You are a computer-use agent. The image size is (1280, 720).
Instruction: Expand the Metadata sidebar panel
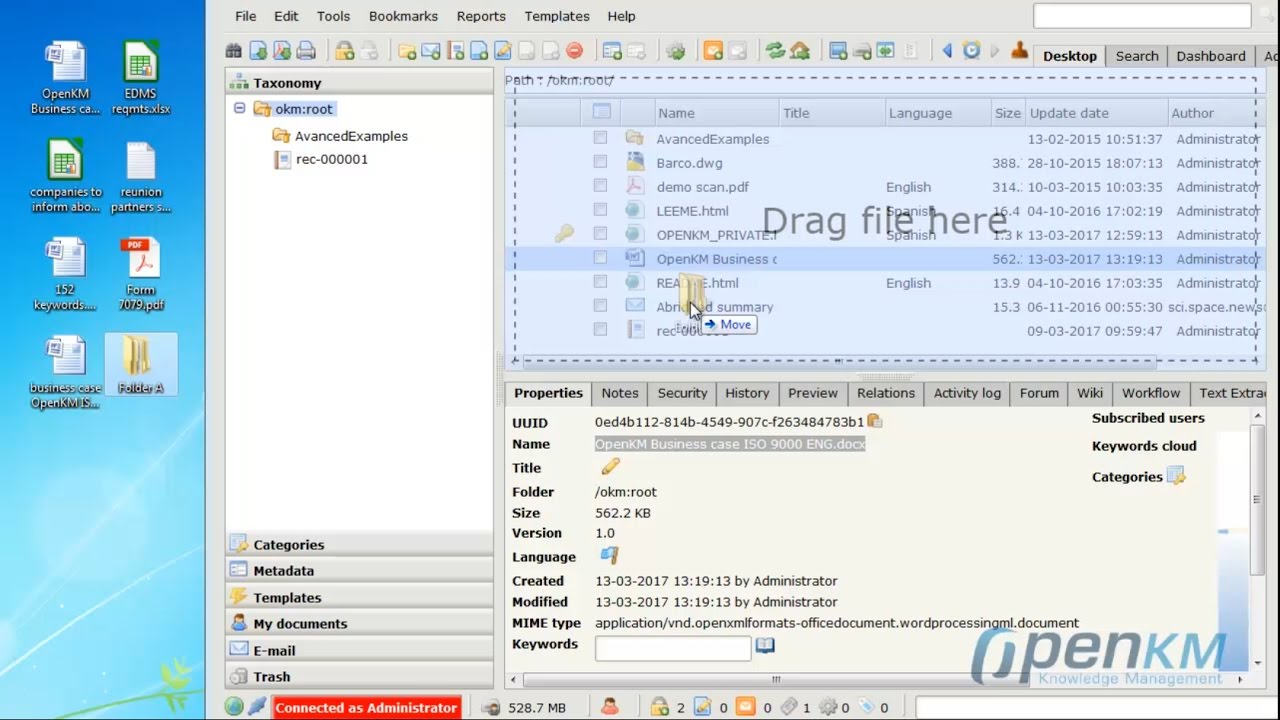click(x=359, y=570)
